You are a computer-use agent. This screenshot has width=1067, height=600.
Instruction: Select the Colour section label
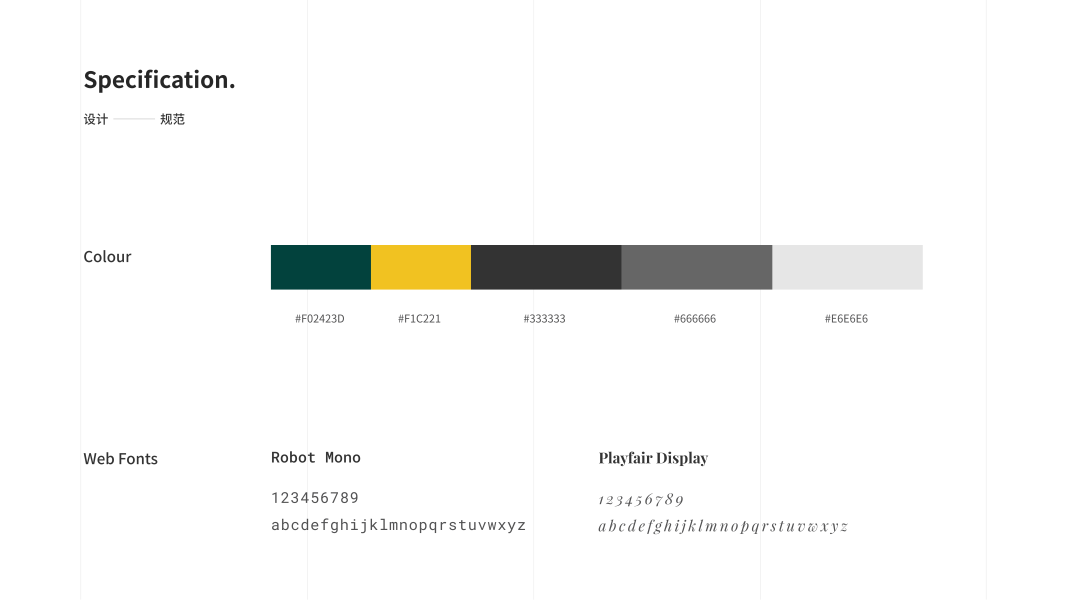pos(107,257)
